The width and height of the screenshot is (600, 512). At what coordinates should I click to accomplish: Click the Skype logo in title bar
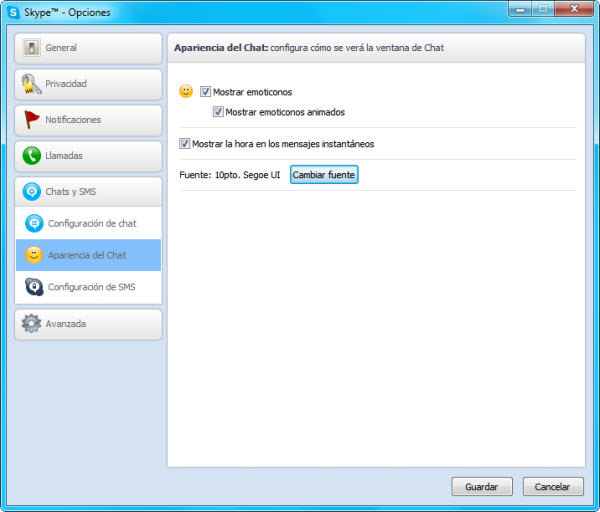point(13,12)
